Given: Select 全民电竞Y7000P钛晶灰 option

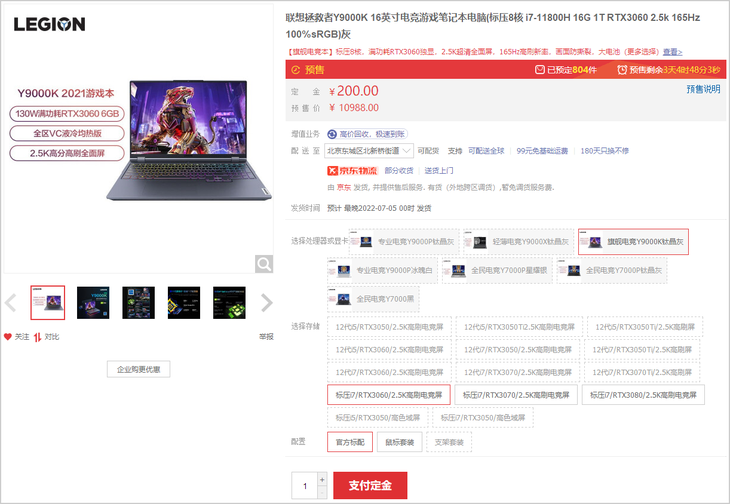Looking at the screenshot, I should (612, 270).
